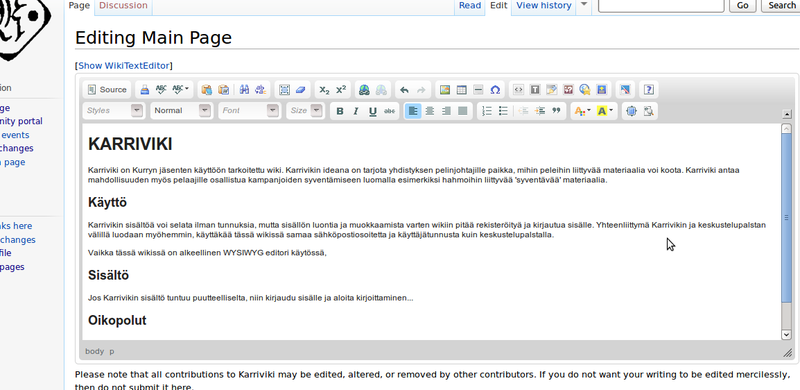Click the signature pencil-note icon

click(552, 90)
